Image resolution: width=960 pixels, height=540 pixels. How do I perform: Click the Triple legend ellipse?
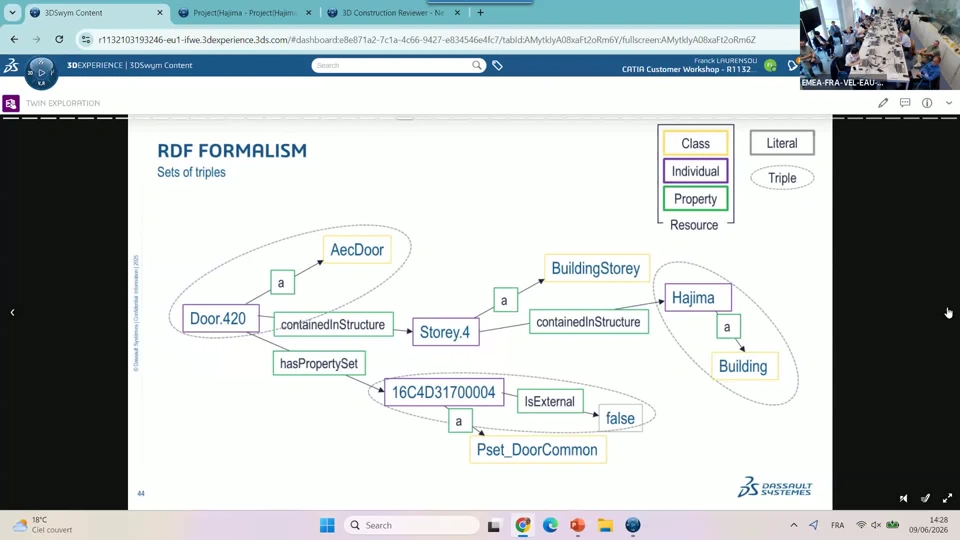click(782, 178)
